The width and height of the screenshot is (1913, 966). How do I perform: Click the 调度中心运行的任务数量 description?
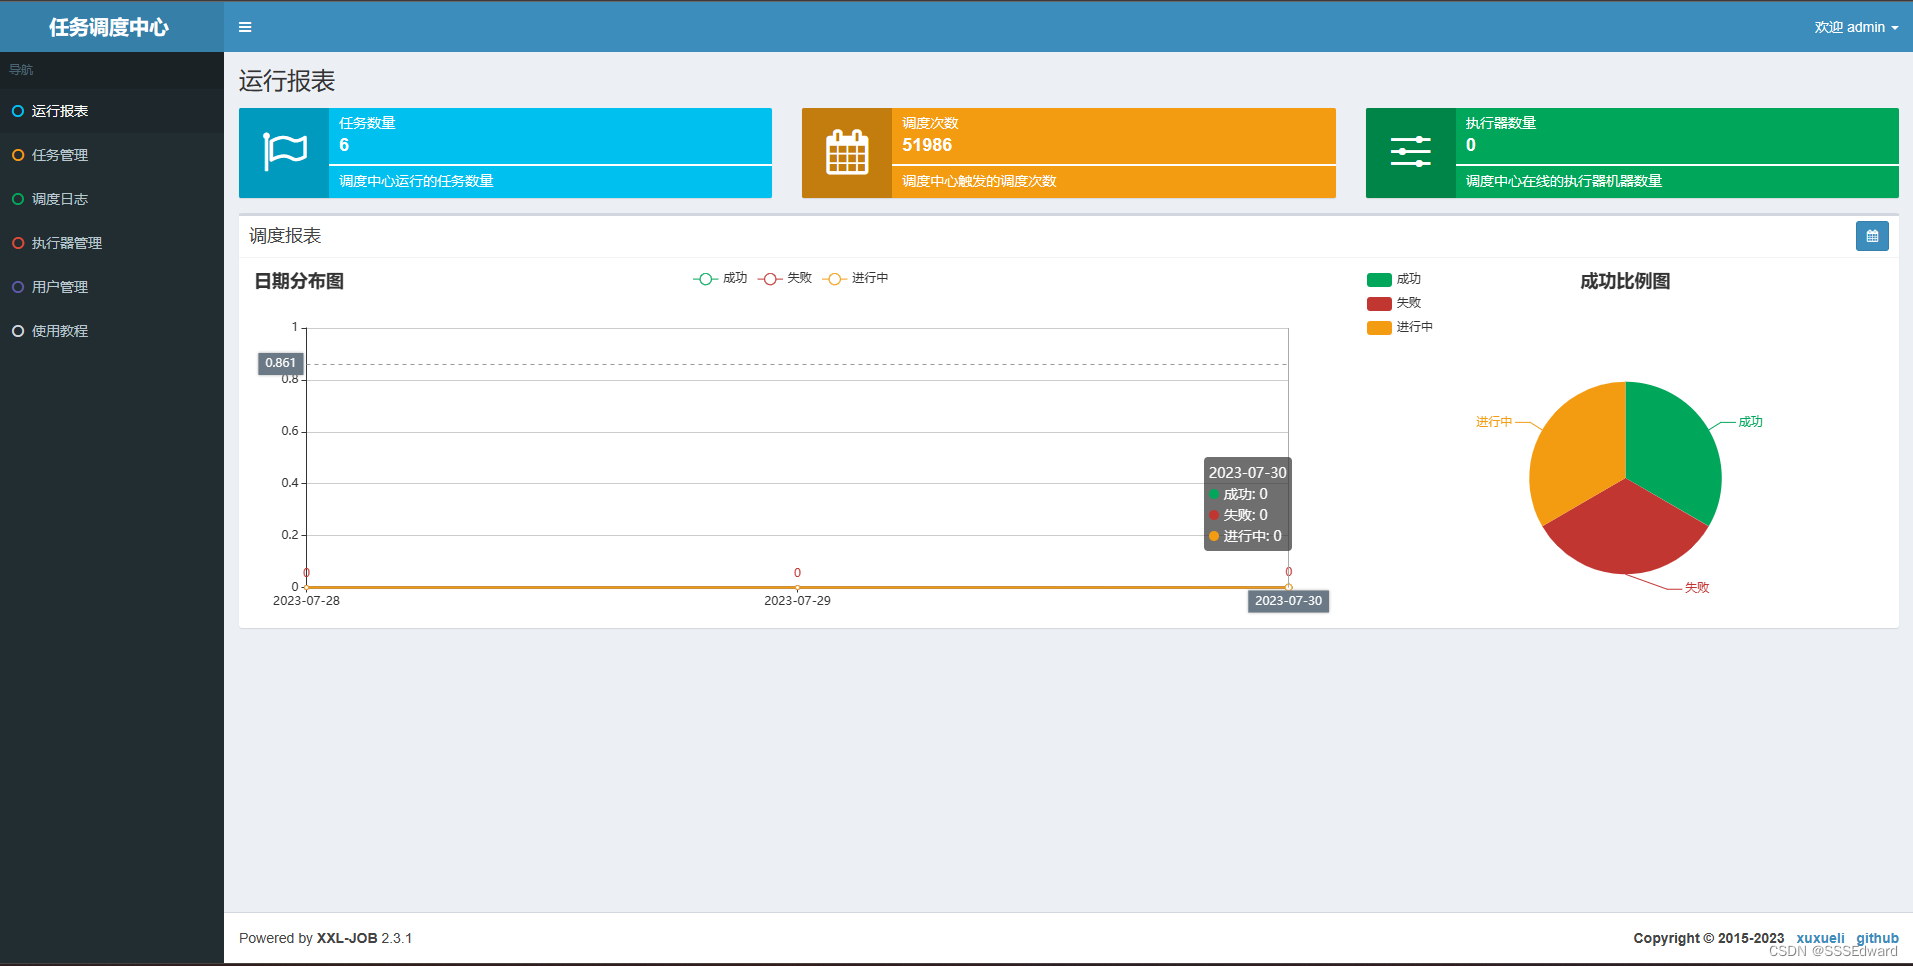(x=416, y=181)
